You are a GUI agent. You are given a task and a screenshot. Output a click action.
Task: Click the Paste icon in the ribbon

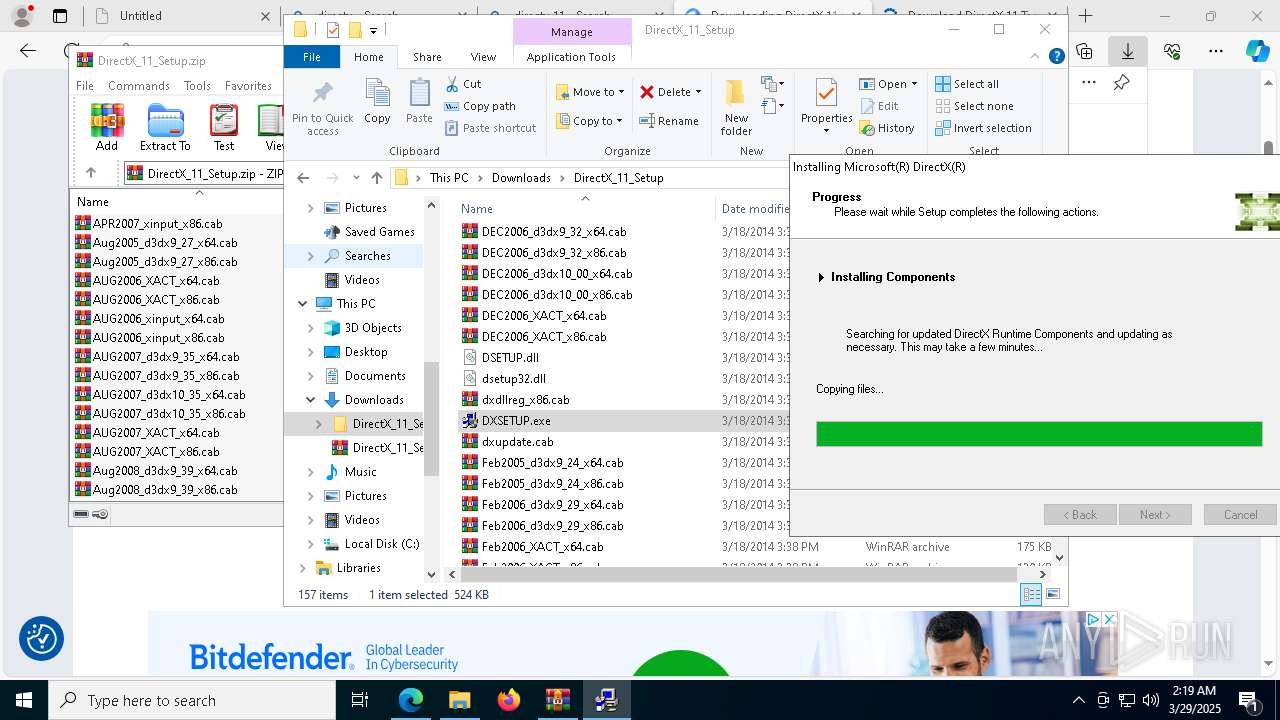(x=419, y=102)
